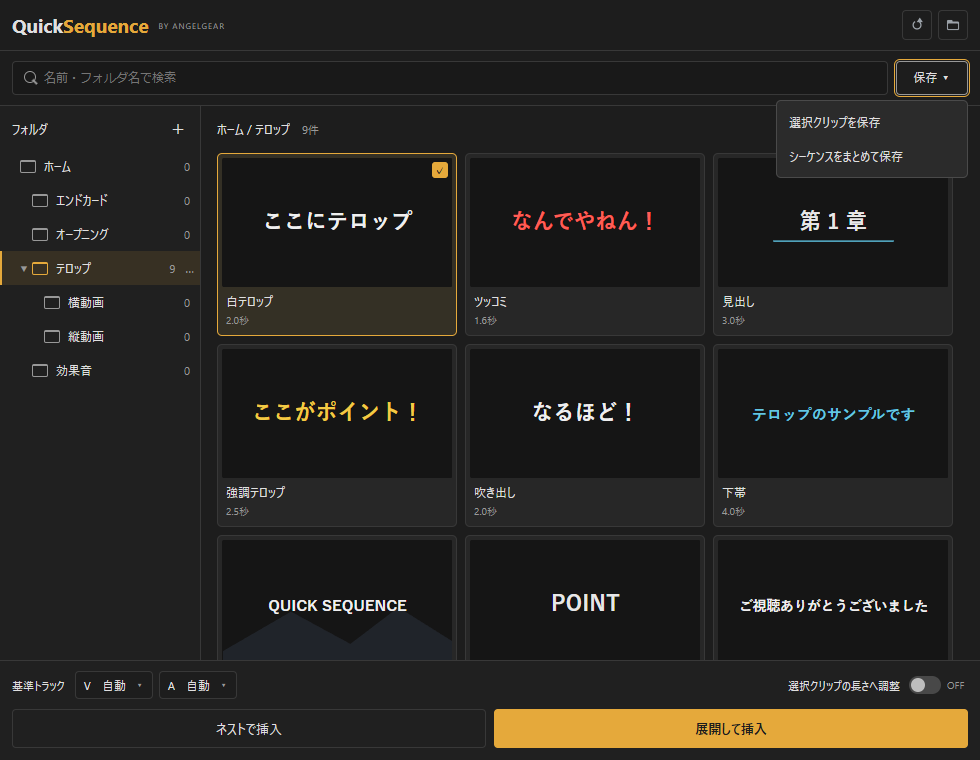Click the refresh icon in header

(x=917, y=25)
